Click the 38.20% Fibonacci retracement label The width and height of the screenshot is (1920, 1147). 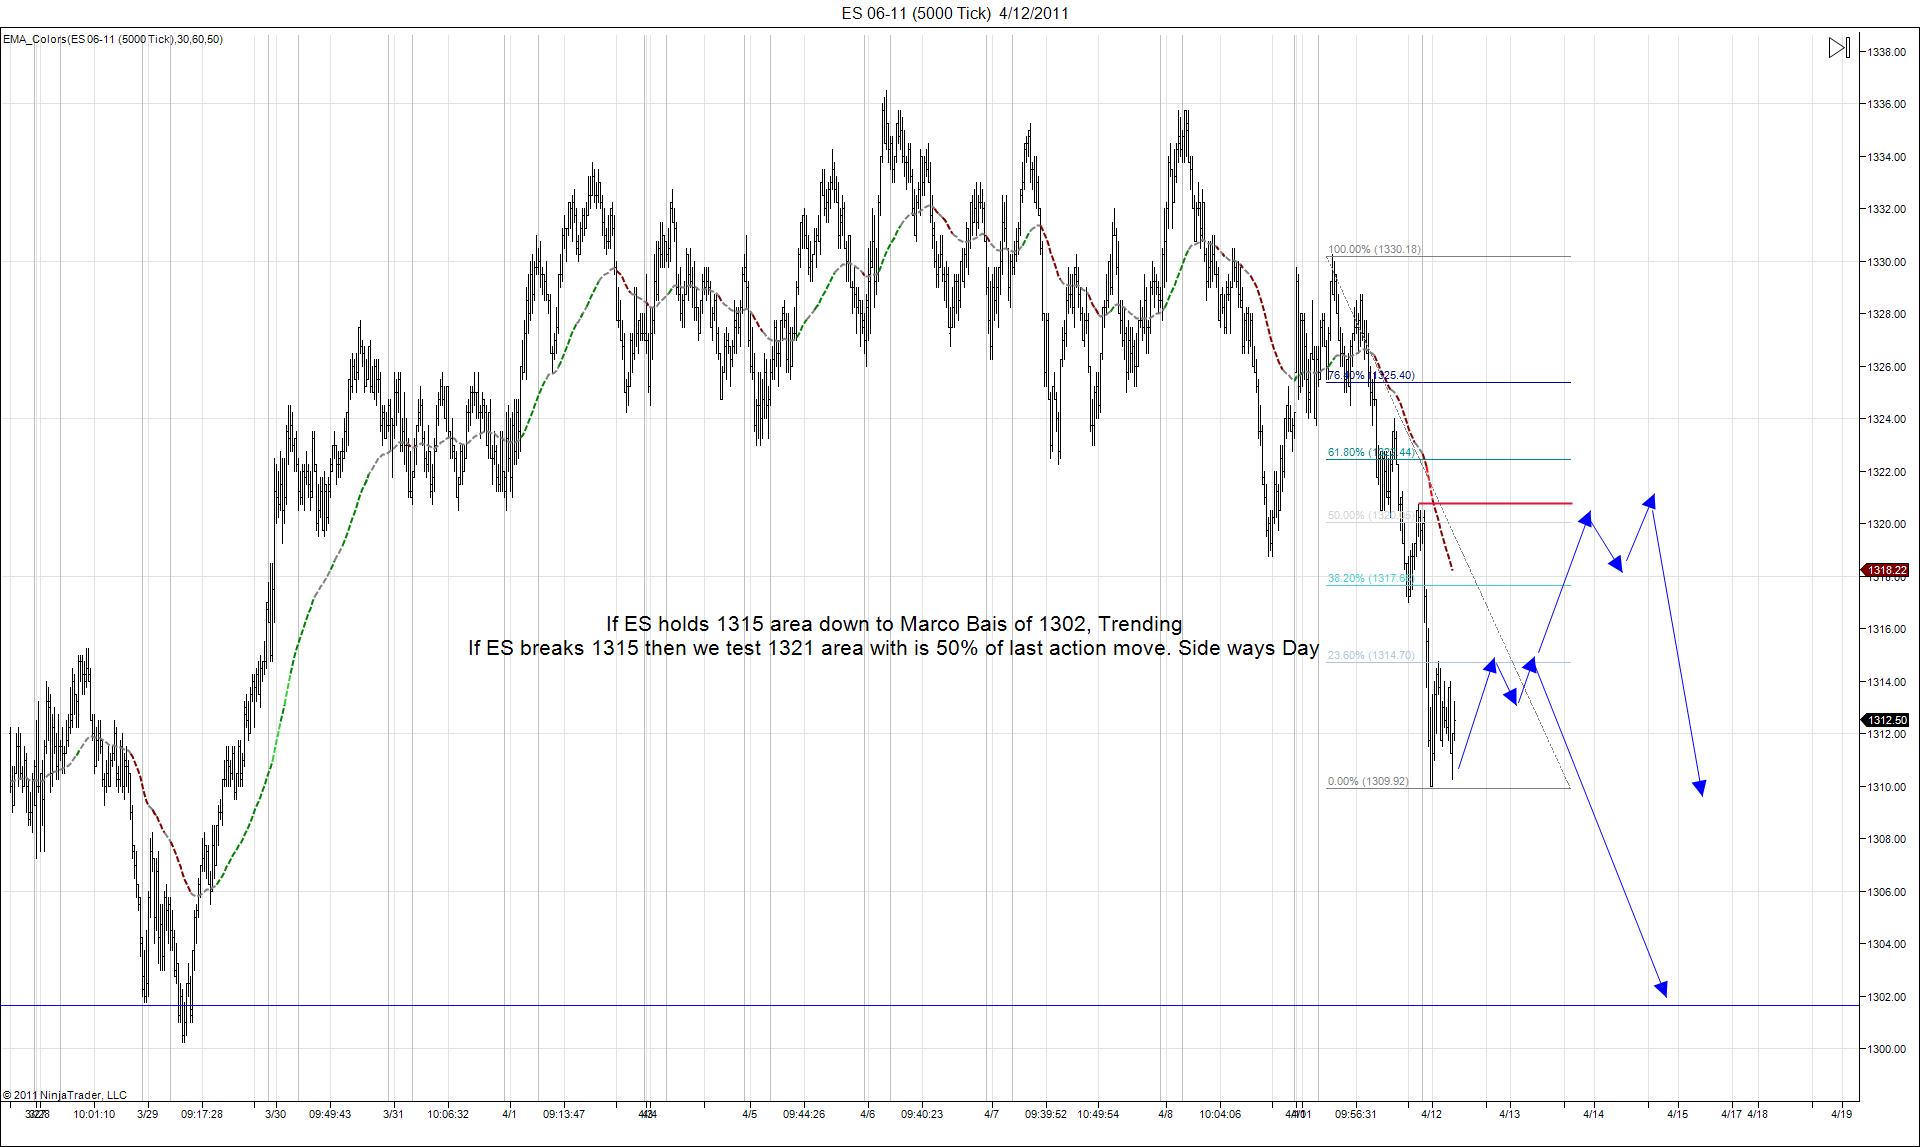pyautogui.click(x=1371, y=578)
